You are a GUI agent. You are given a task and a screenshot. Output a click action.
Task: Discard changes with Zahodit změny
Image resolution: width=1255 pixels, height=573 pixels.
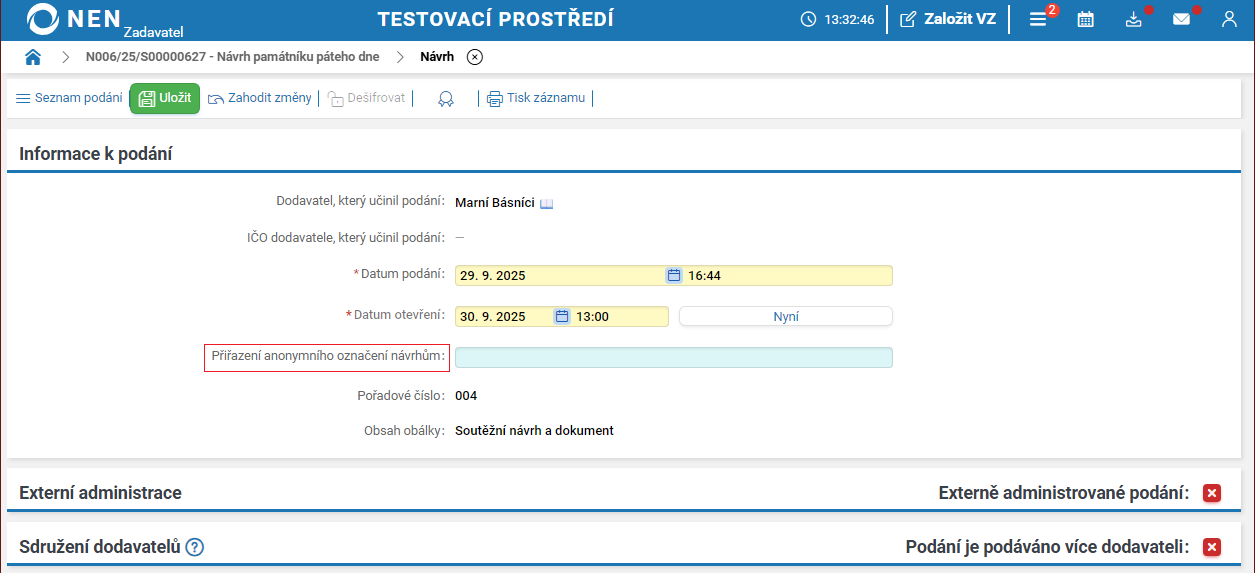tap(260, 98)
